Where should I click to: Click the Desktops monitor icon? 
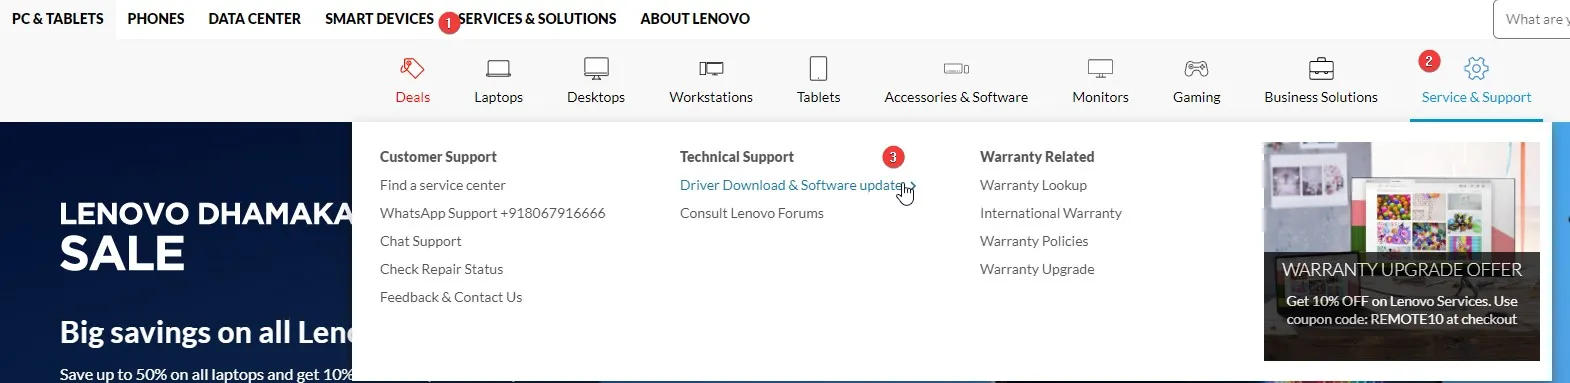pyautogui.click(x=596, y=68)
